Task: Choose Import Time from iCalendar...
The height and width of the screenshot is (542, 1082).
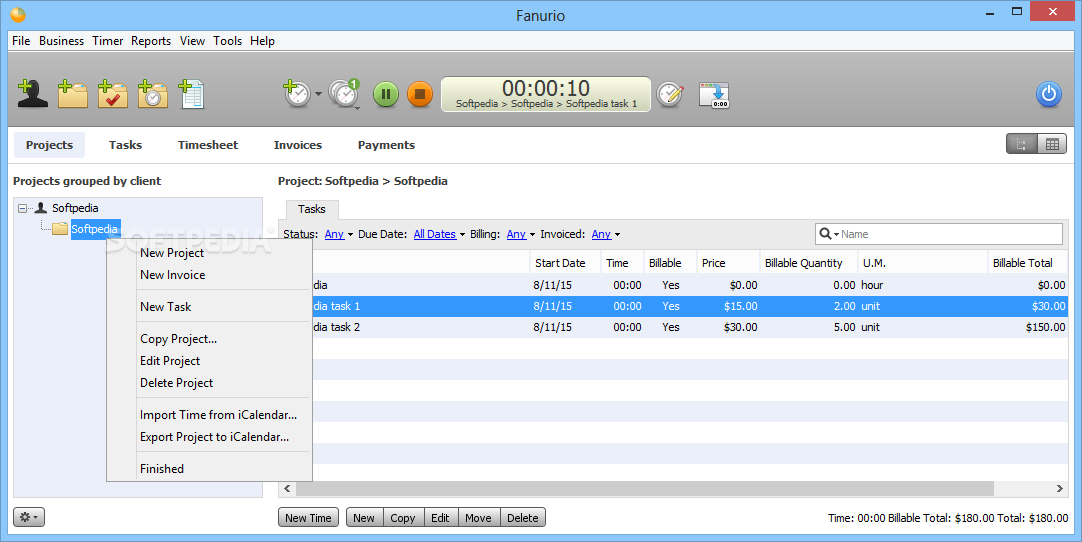Action: [x=209, y=415]
